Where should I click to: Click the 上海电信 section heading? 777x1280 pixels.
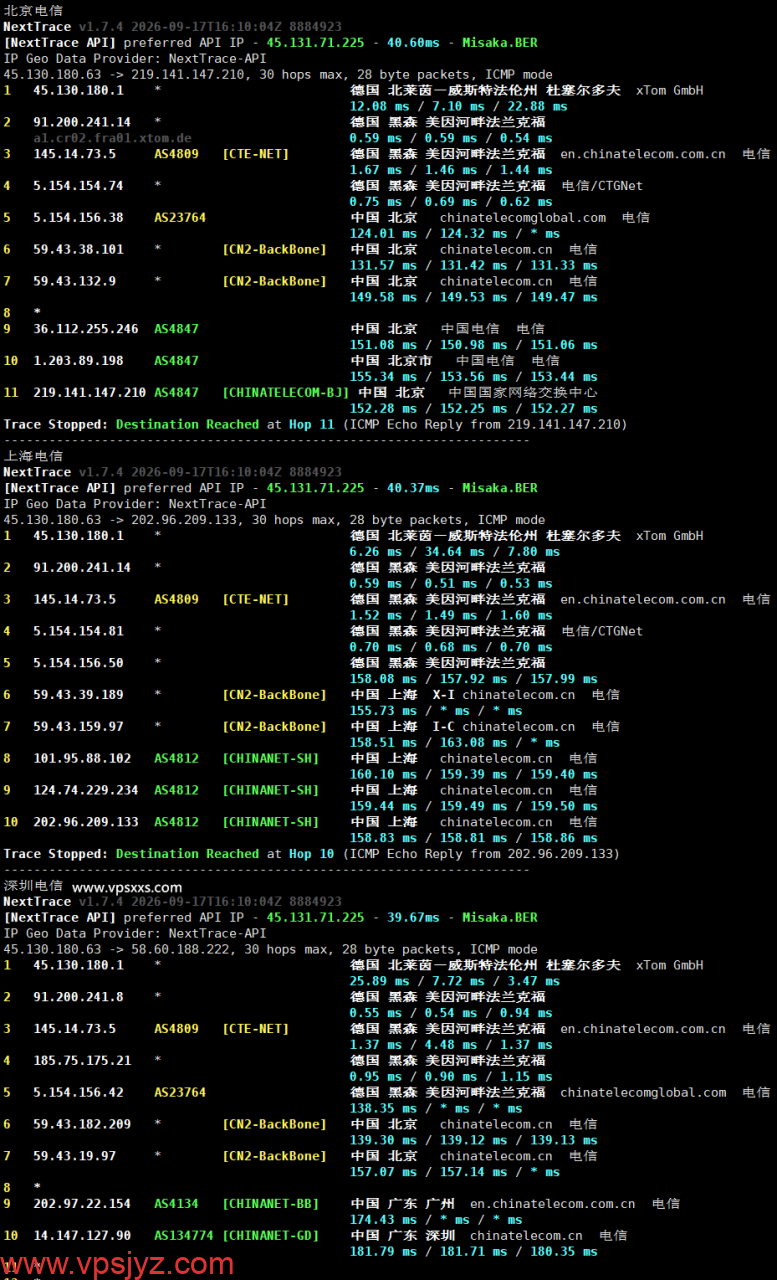pyautogui.click(x=33, y=456)
